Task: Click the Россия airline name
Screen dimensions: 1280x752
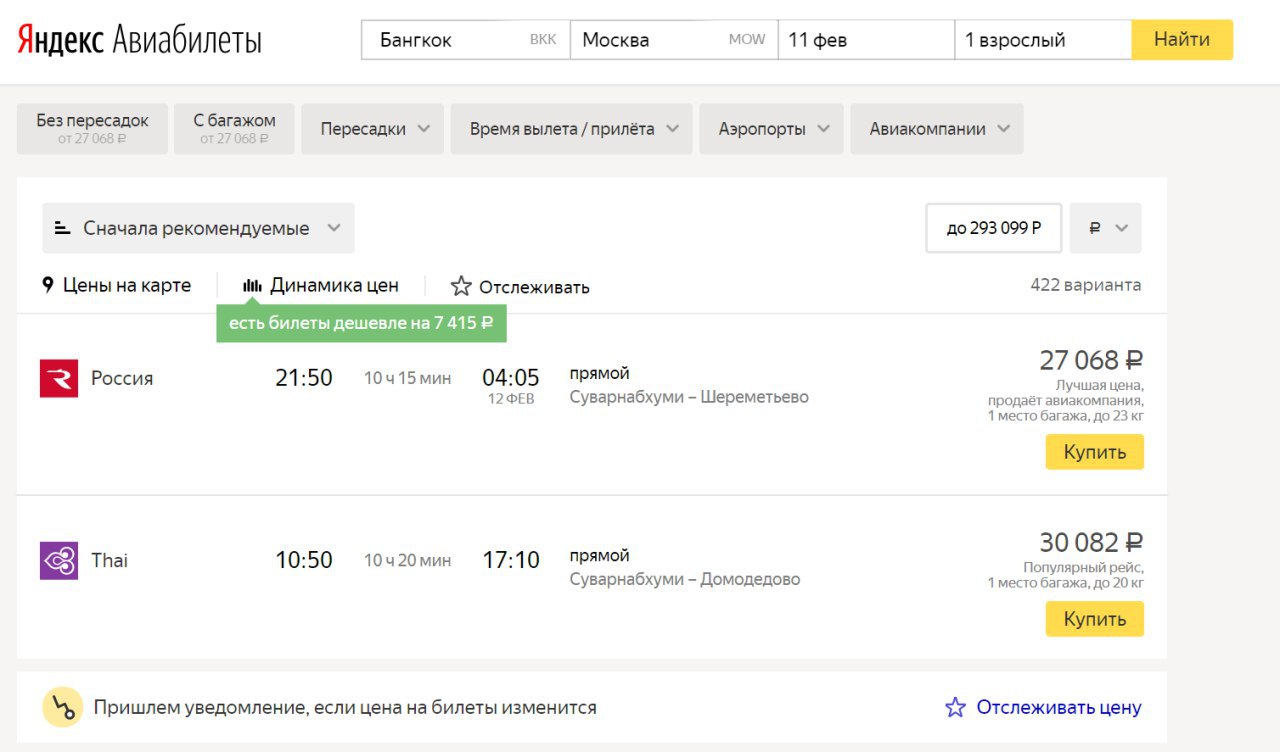Action: pos(122,379)
